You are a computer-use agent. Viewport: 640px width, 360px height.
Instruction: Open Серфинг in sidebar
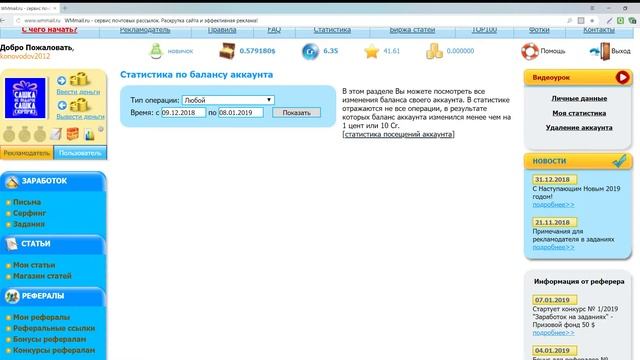point(29,213)
